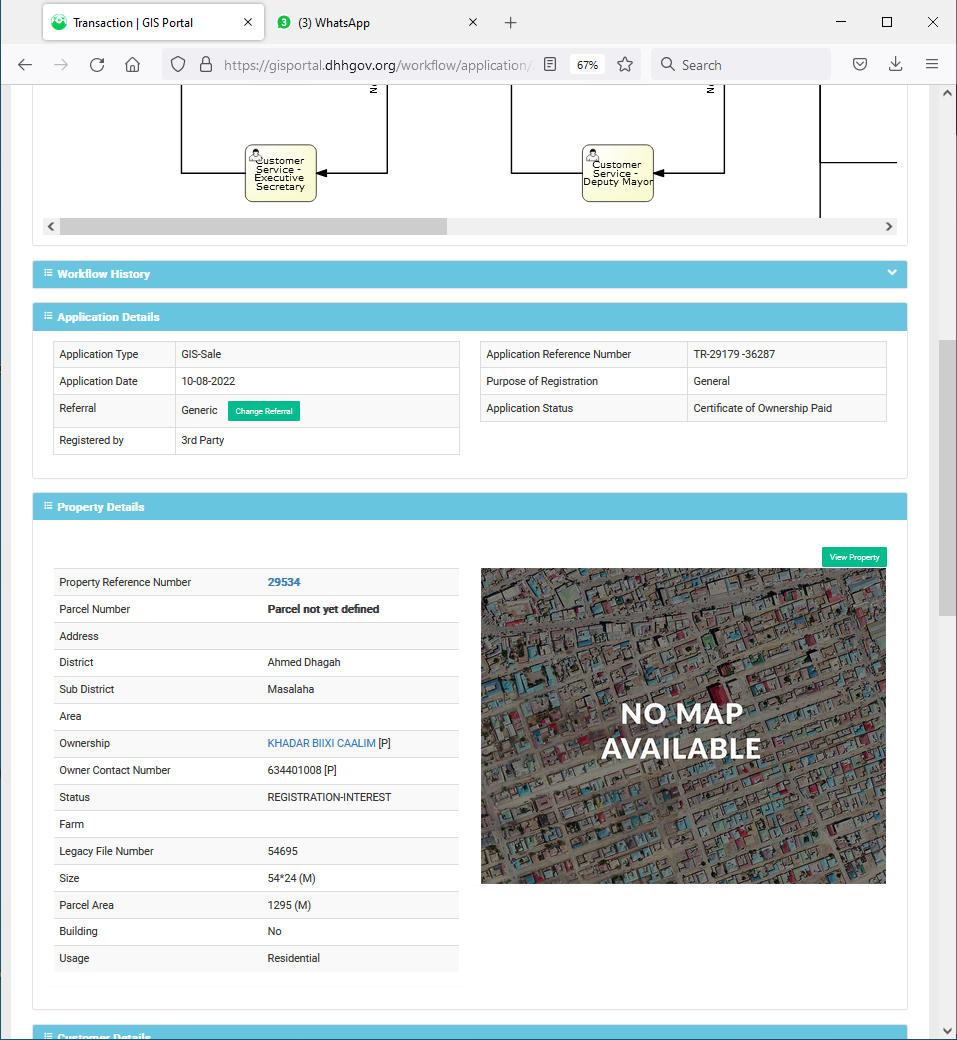Click the Application Details list icon
957x1040 pixels.
point(48,316)
